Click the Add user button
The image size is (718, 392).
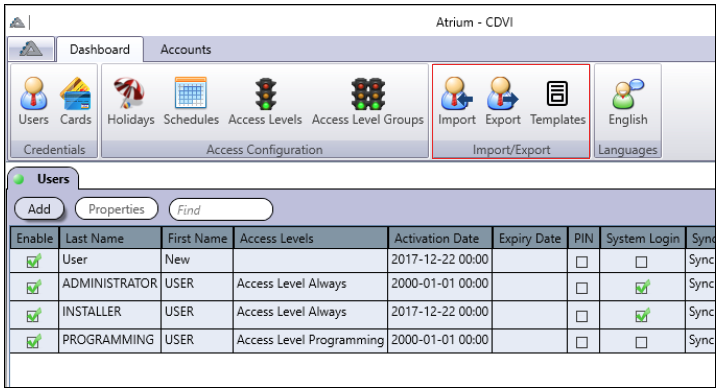39,209
